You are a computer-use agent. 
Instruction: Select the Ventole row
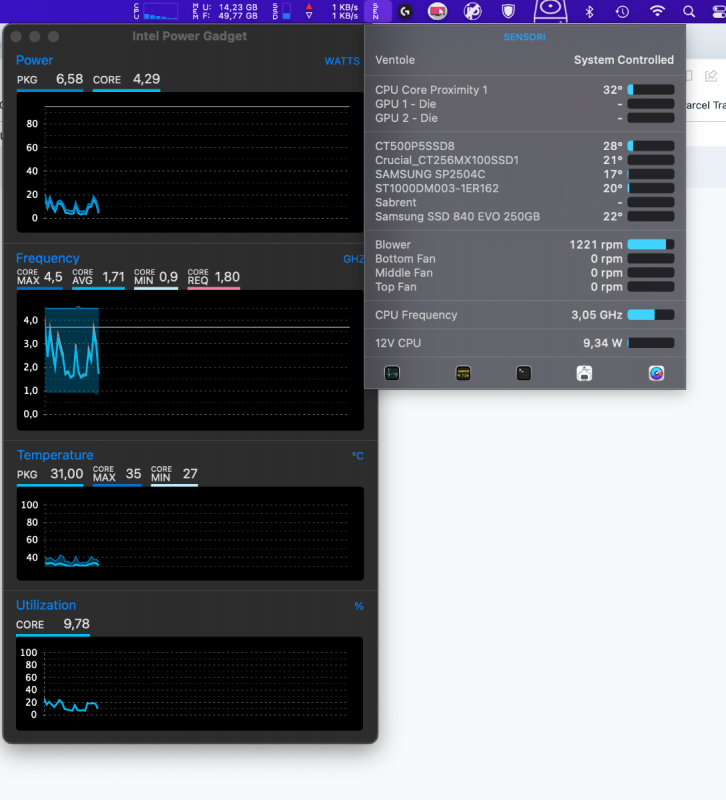click(524, 60)
